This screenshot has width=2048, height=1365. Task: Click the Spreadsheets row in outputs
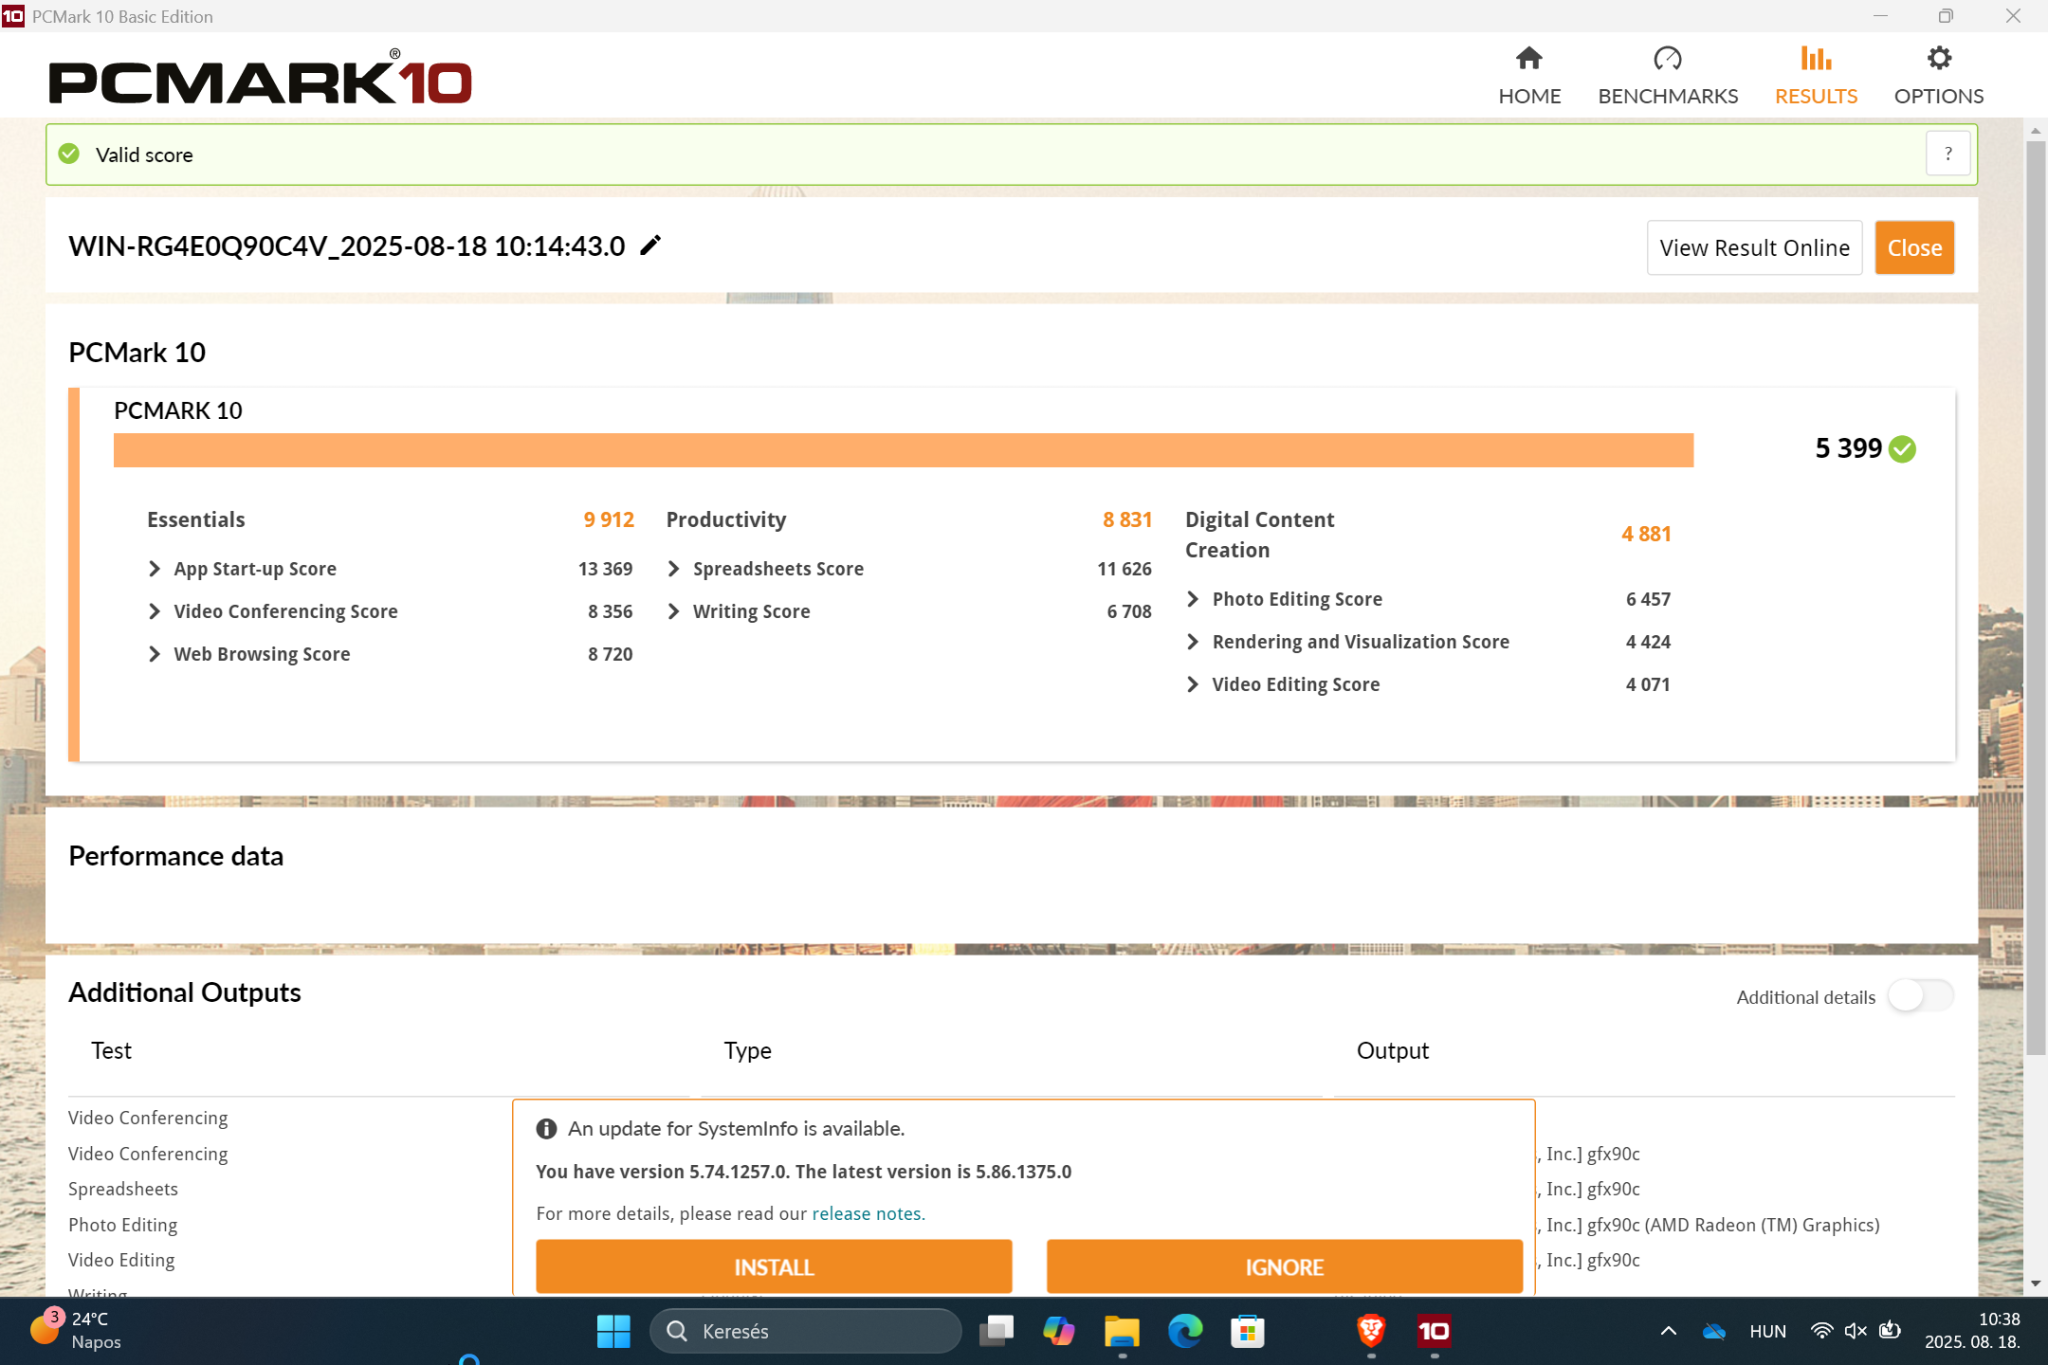pos(123,1188)
